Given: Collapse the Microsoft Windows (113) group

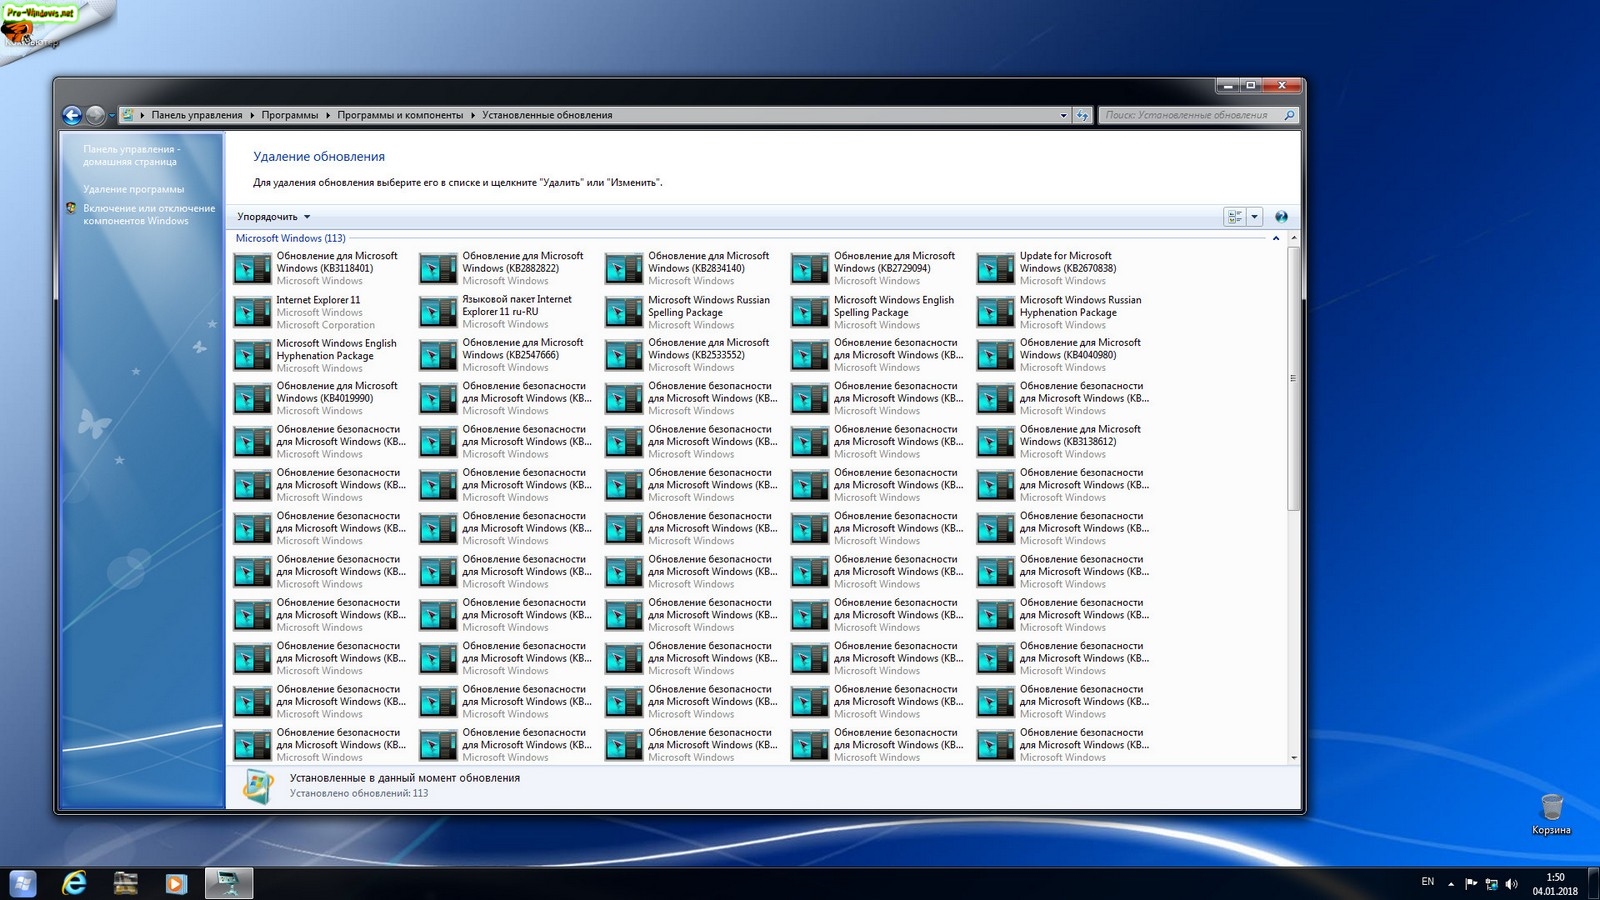Looking at the screenshot, I should pos(1276,238).
